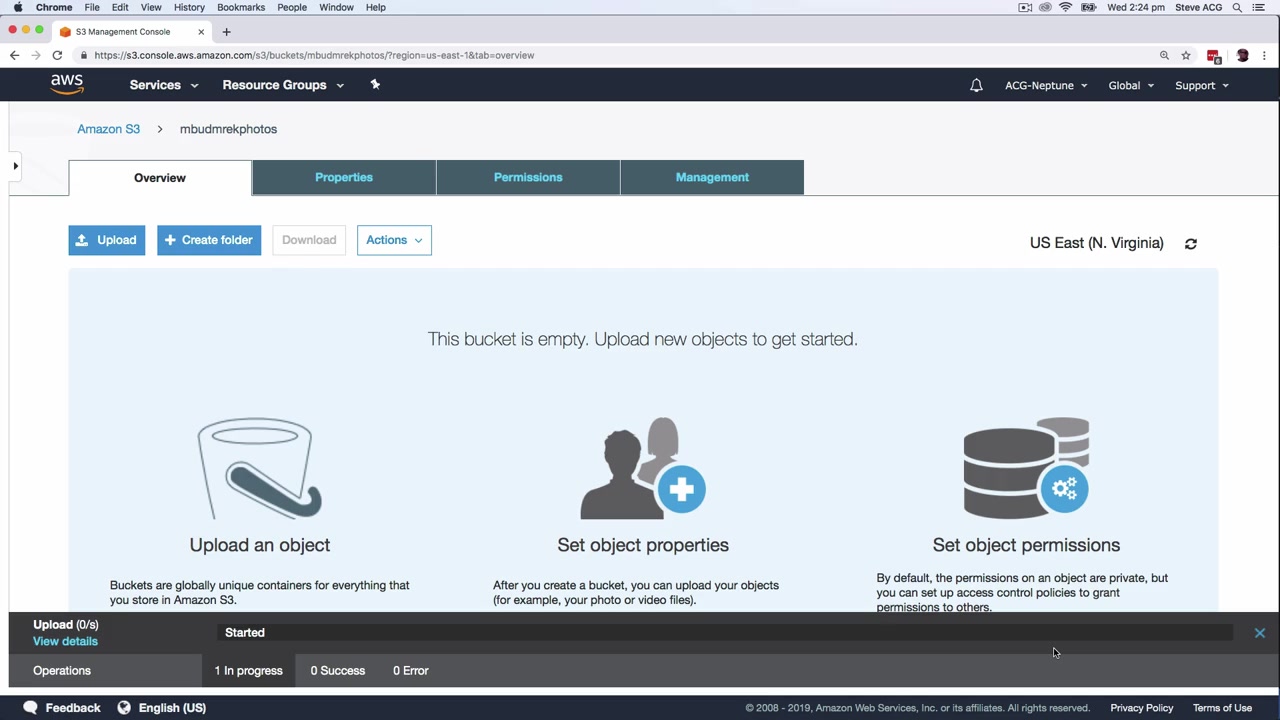This screenshot has height=720, width=1280.
Task: Expand the left side navigation panel arrow
Action: click(15, 166)
